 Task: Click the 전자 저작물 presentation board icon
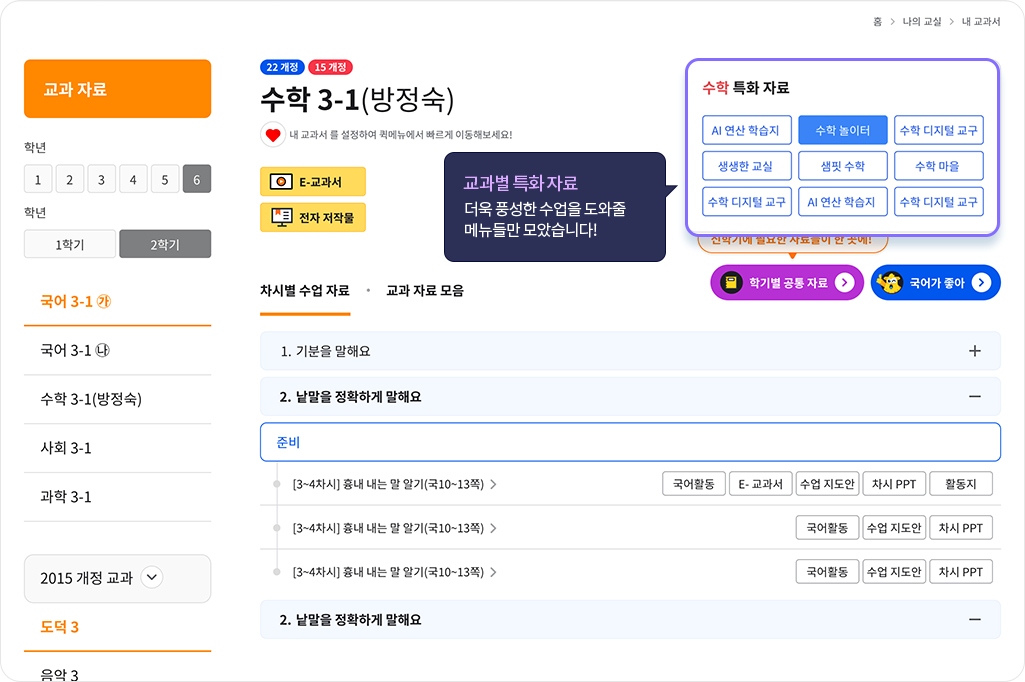[x=282, y=217]
